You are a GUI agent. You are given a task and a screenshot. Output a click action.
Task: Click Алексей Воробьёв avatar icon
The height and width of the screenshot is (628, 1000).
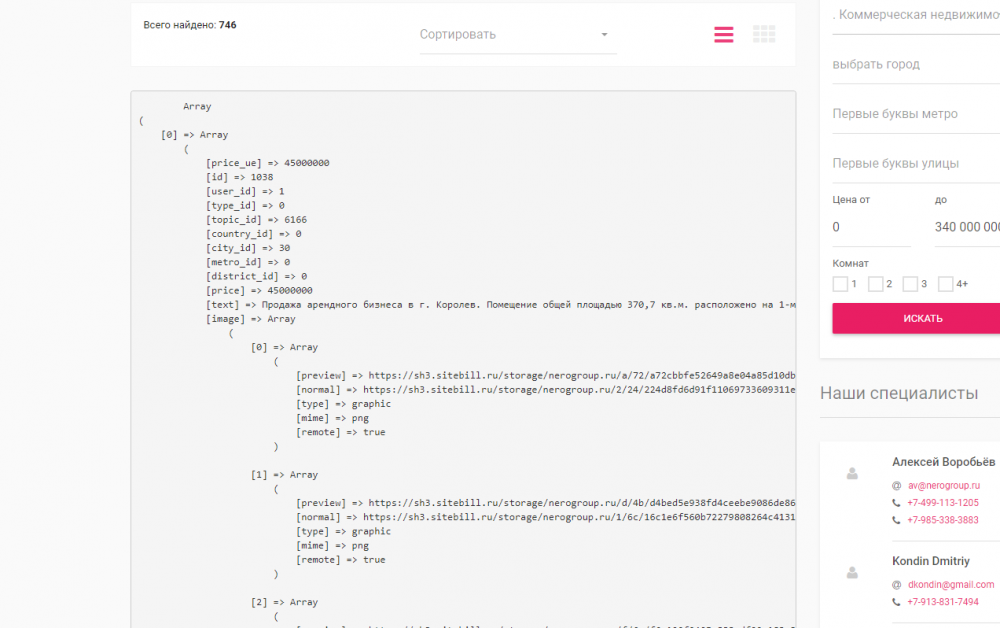pos(852,473)
